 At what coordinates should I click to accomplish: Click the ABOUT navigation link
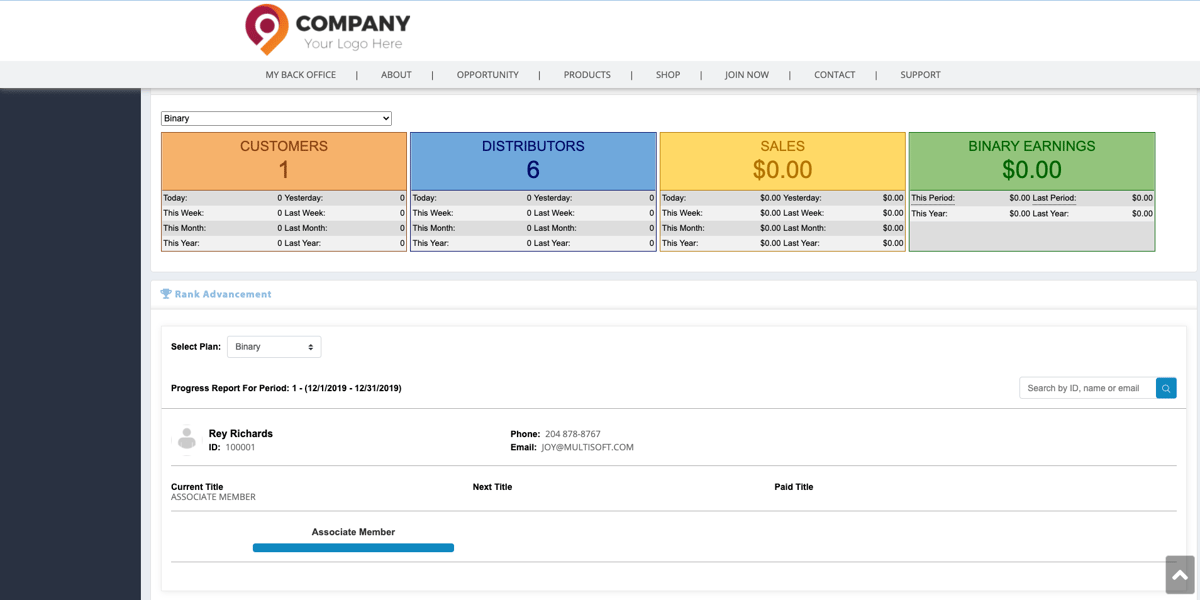(x=396, y=74)
